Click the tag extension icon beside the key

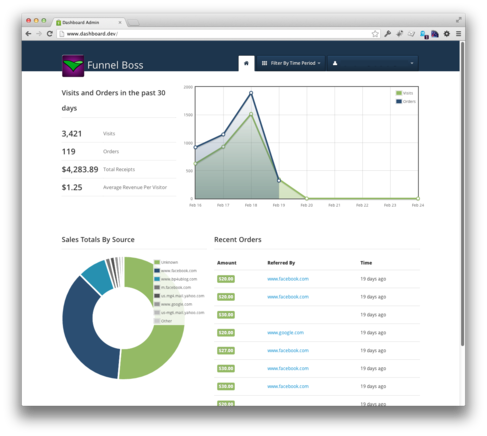[399, 34]
